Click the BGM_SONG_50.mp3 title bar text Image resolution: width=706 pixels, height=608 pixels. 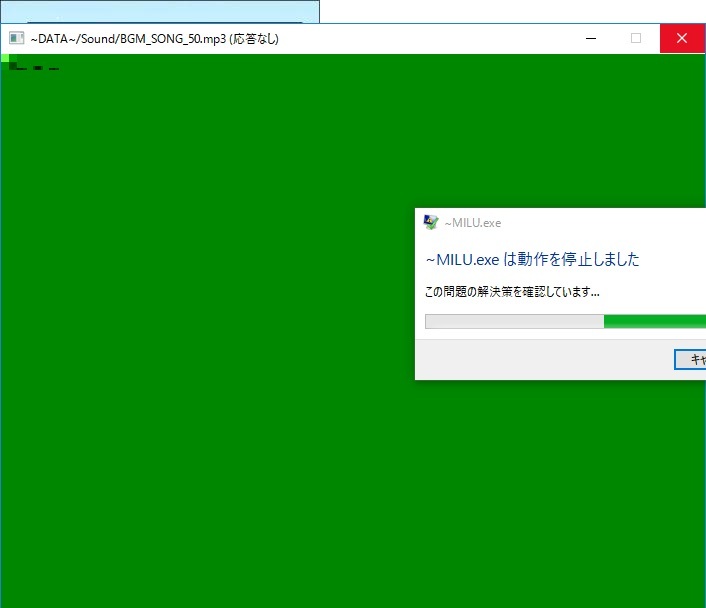[x=121, y=39]
